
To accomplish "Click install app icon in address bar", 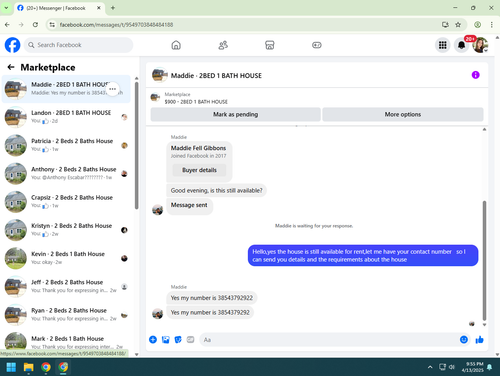I will (445, 25).
